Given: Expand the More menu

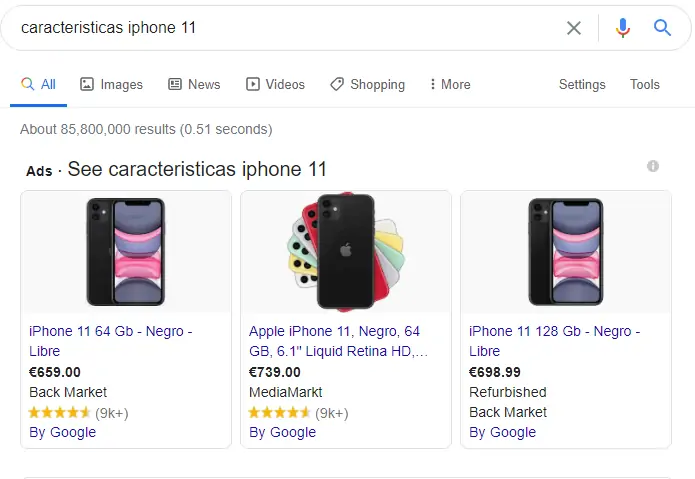Looking at the screenshot, I should 449,85.
